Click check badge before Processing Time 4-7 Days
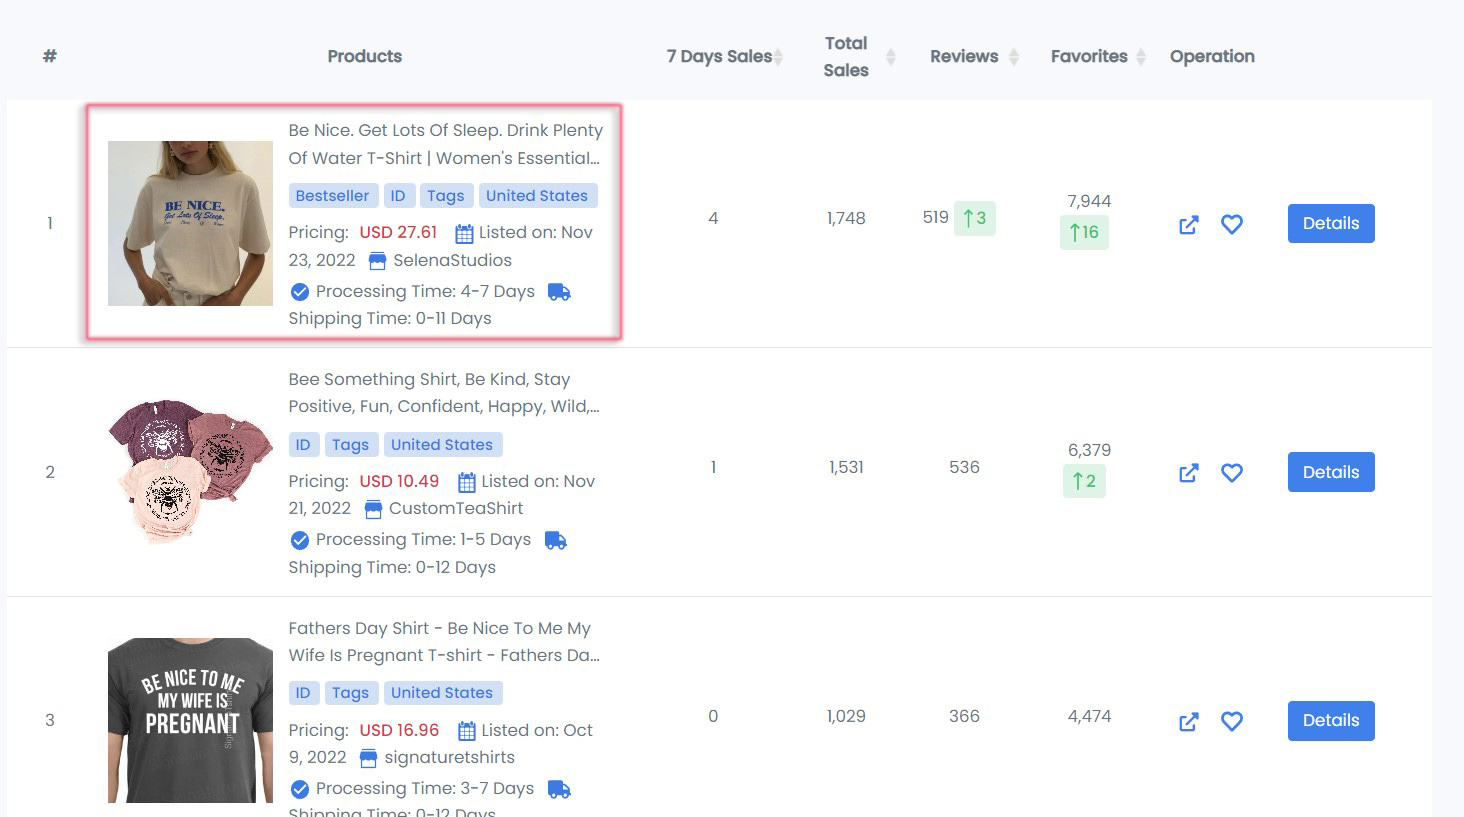Image resolution: width=1464 pixels, height=817 pixels. coord(299,292)
